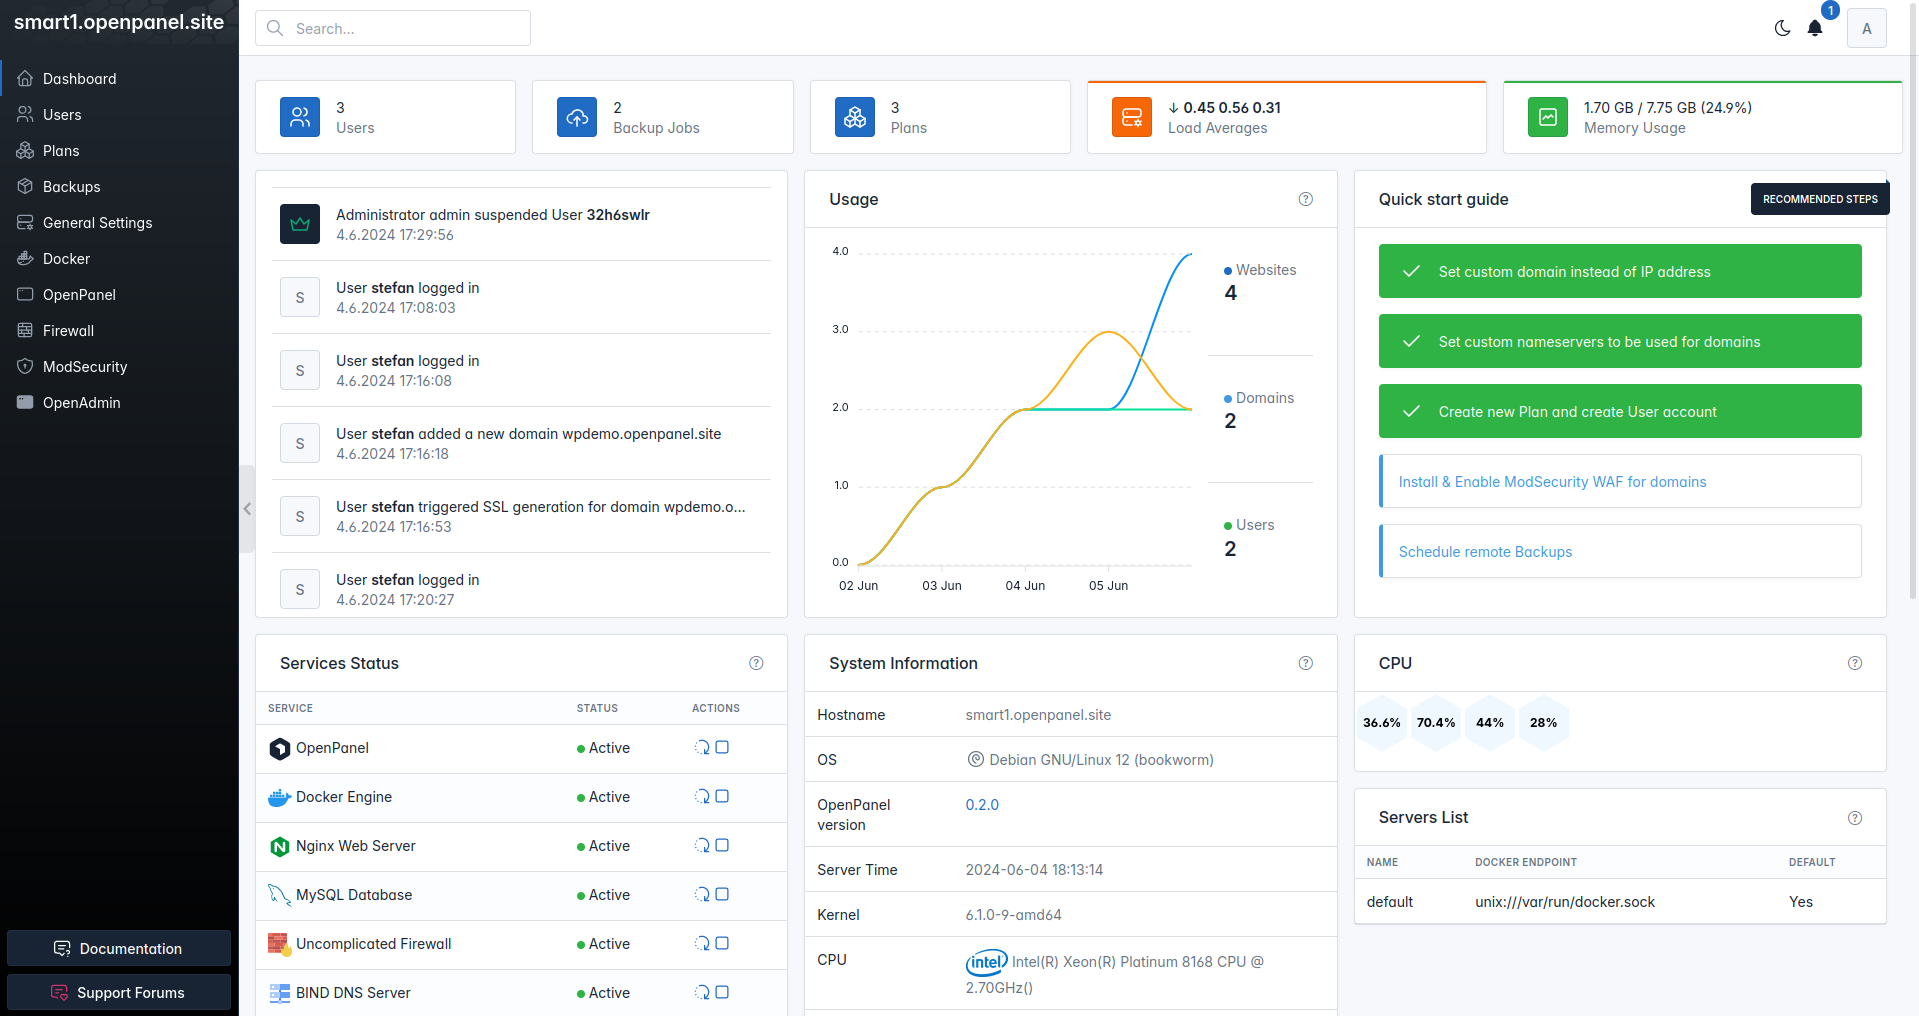Screen dimensions: 1919x1016
Task: Restart the OpenPanel service
Action: (x=702, y=747)
